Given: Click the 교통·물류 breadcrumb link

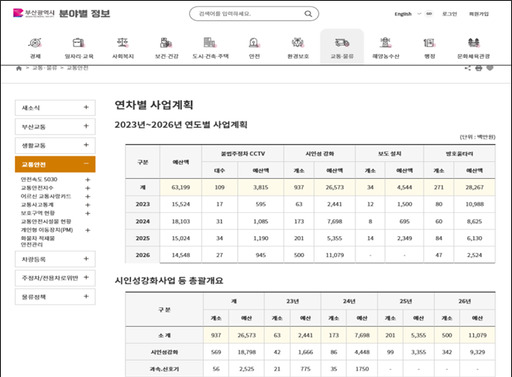Looking at the screenshot, I should [44, 68].
